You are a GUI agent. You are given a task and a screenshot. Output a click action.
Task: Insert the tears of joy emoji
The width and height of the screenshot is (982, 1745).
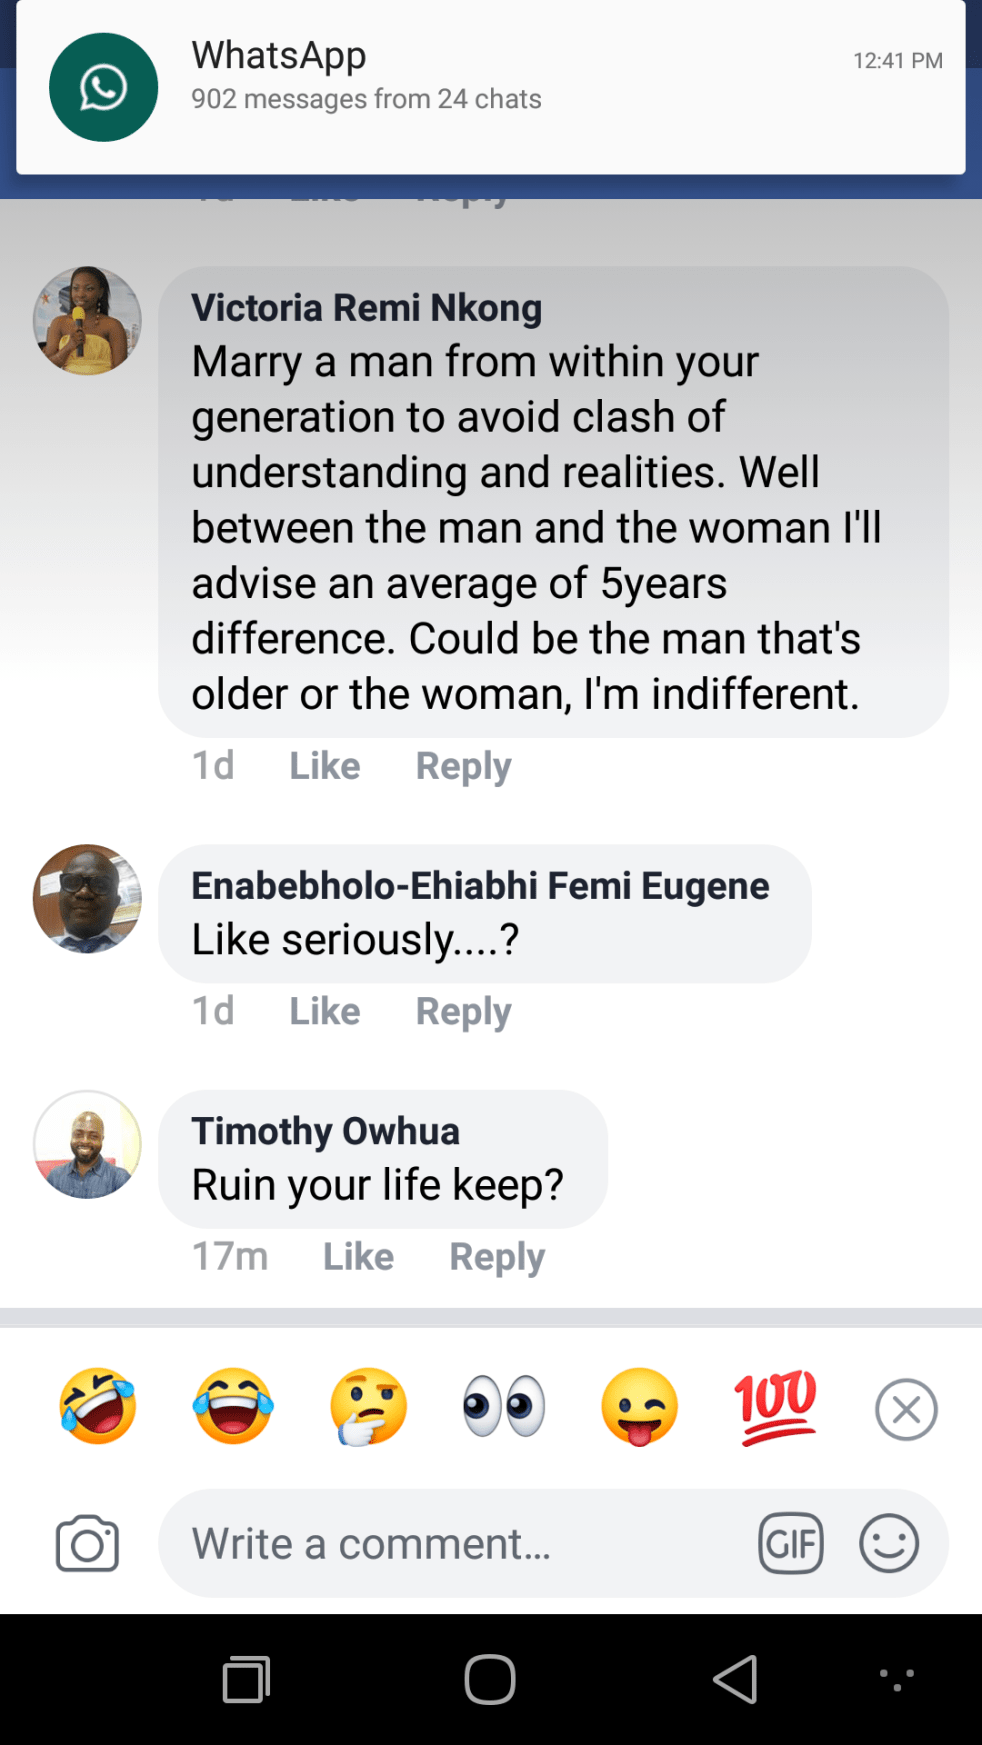[233, 1406]
